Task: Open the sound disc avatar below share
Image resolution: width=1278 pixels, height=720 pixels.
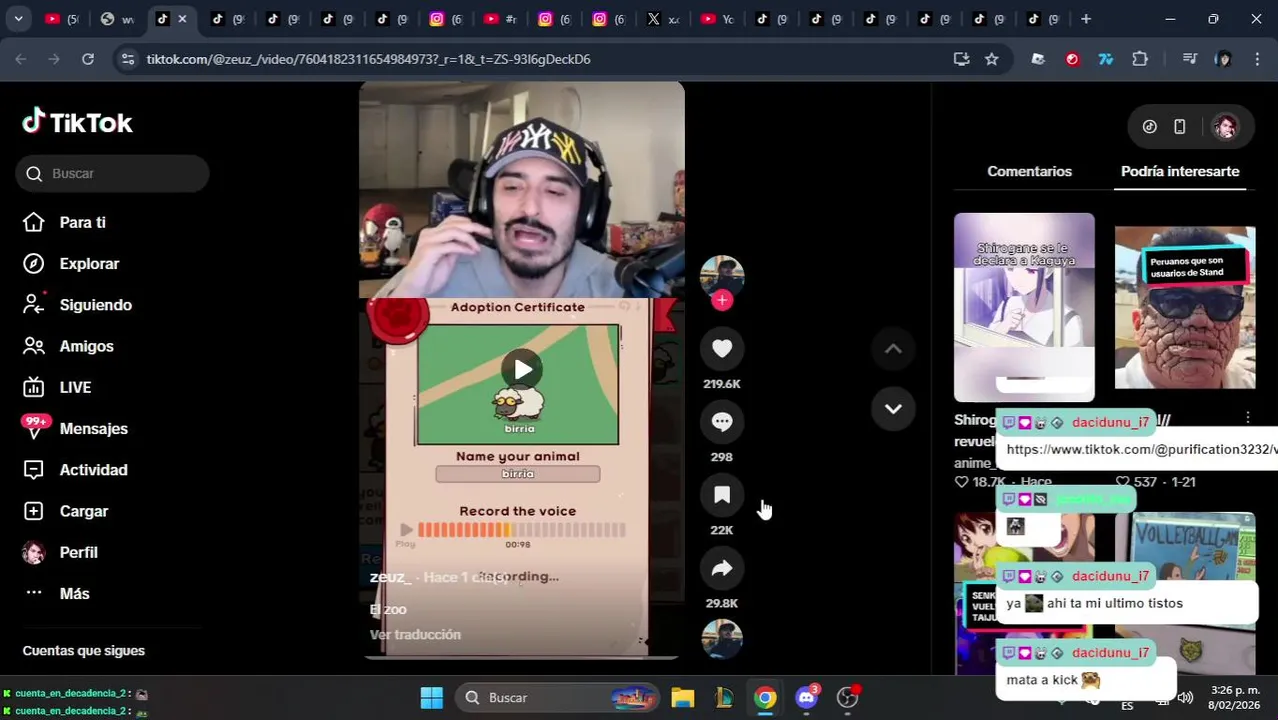Action: (x=722, y=639)
